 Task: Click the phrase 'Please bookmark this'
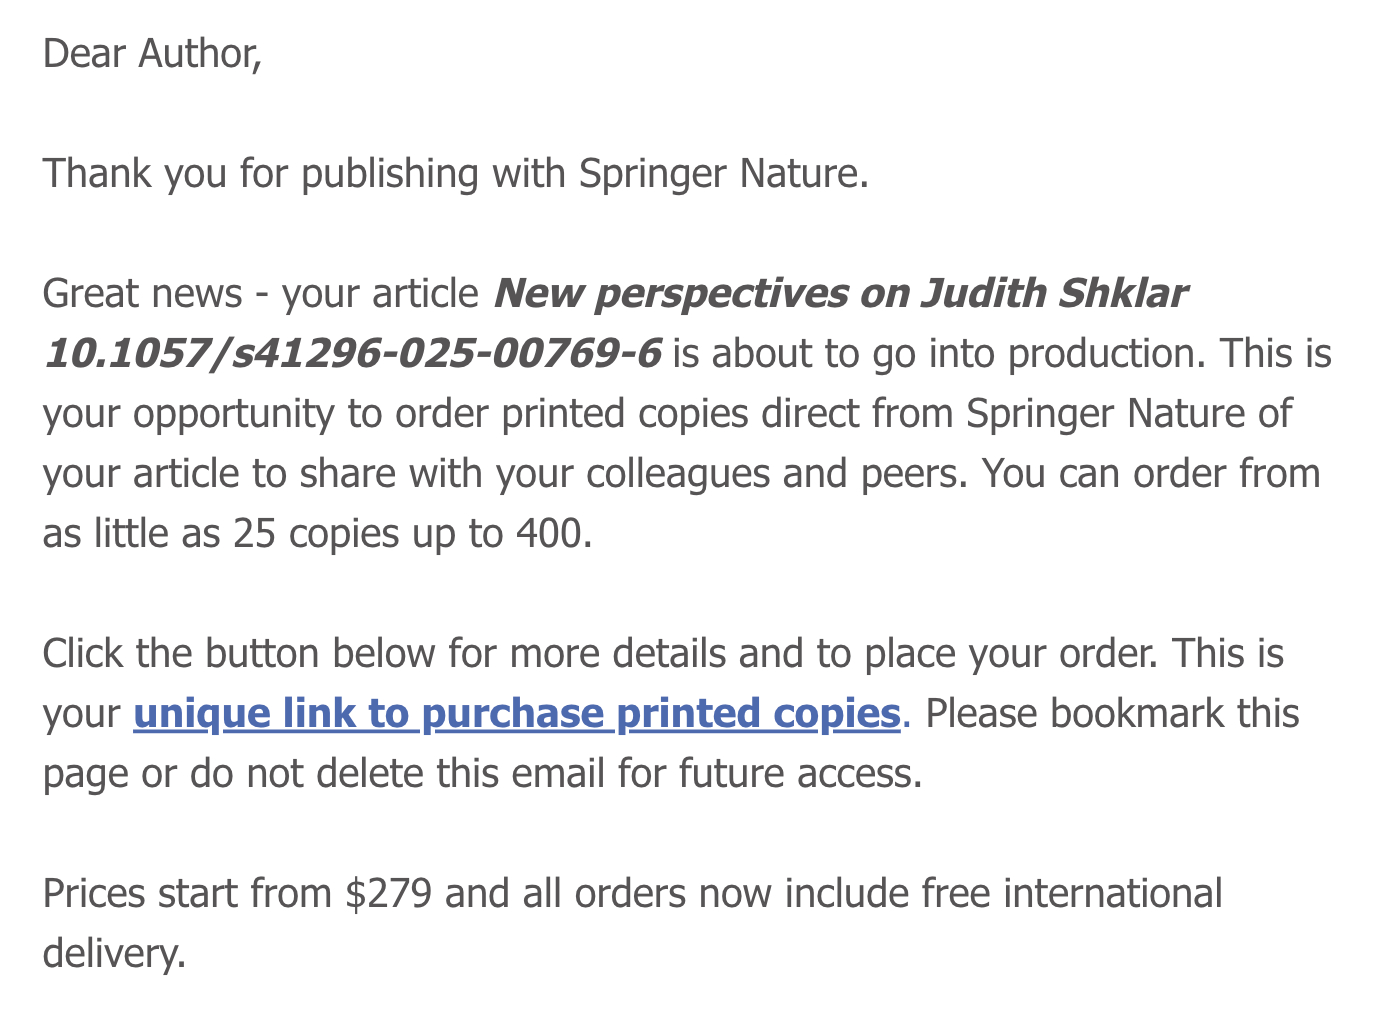pos(1112,714)
